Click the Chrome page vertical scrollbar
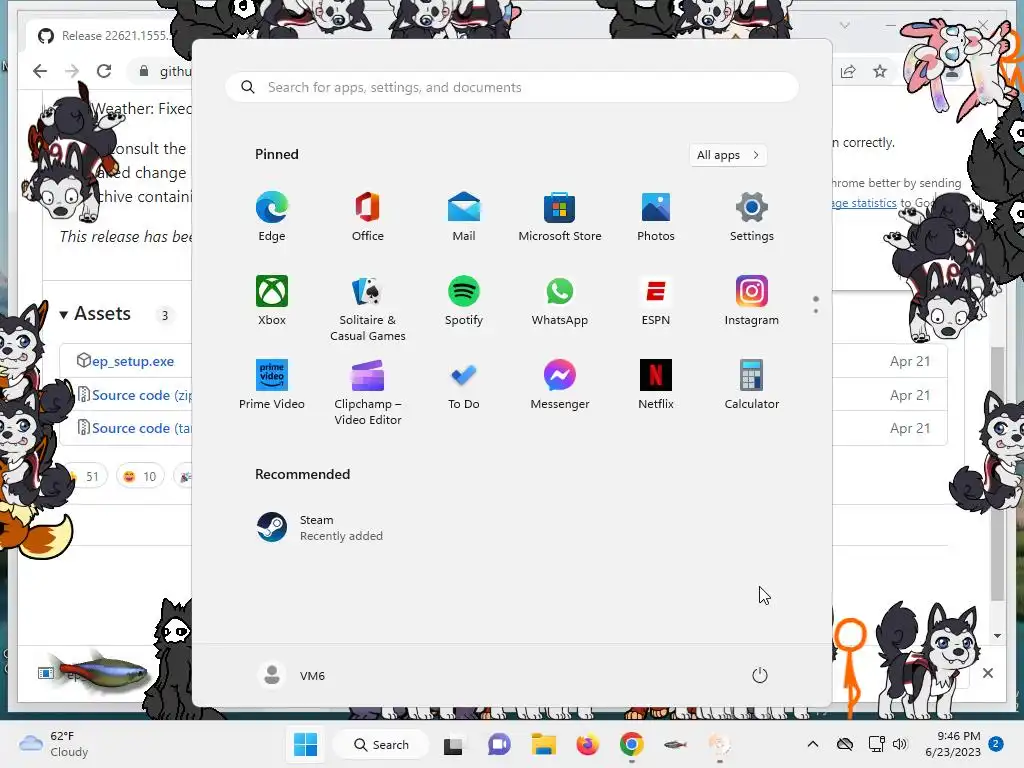Image resolution: width=1024 pixels, height=768 pixels. [x=997, y=473]
